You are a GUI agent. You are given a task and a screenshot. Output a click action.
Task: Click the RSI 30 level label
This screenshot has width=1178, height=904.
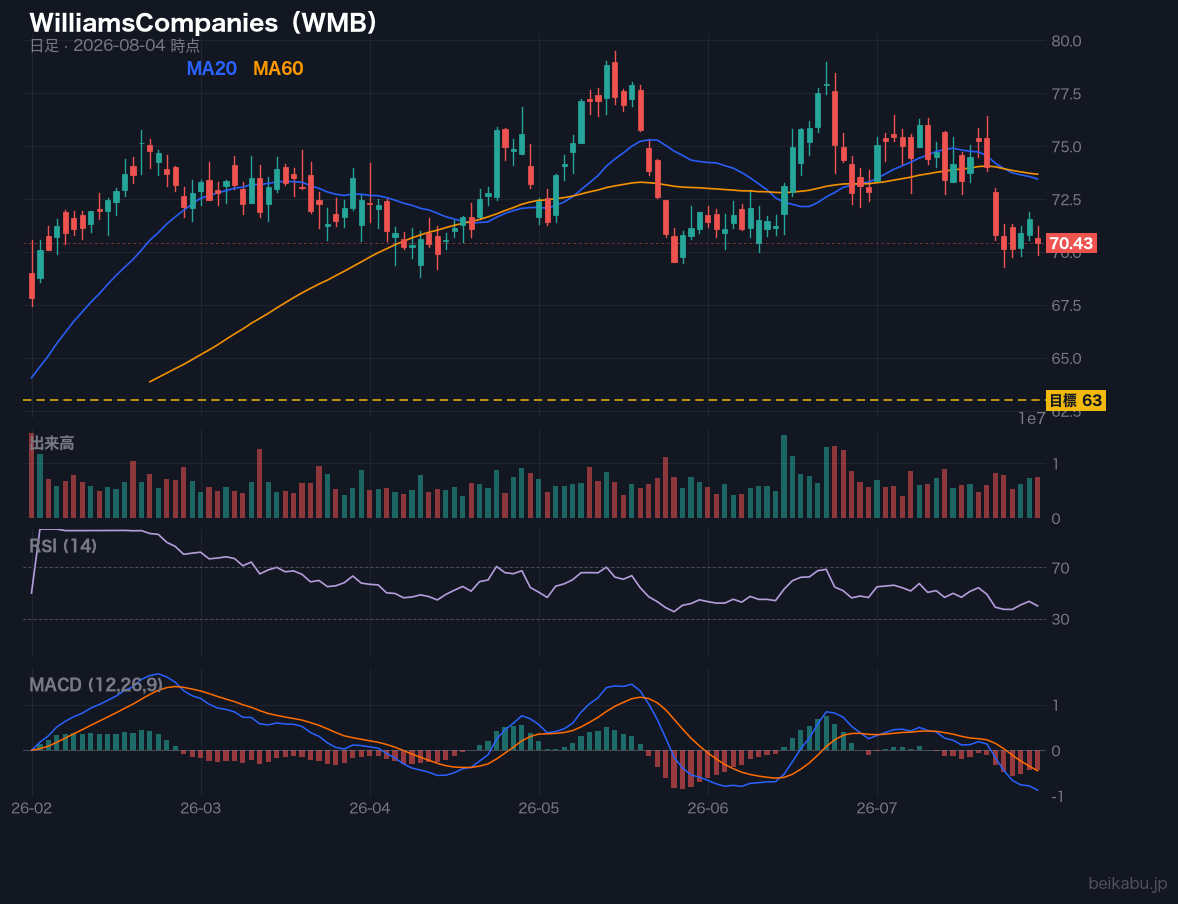[1060, 619]
